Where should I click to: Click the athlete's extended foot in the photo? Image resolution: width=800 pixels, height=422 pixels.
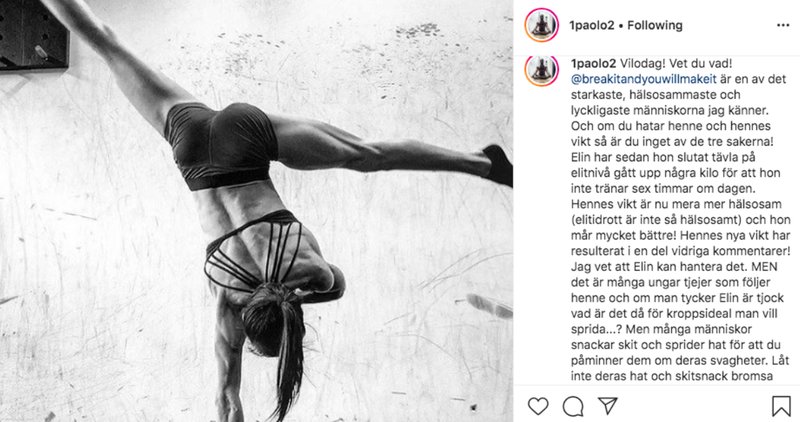click(x=498, y=164)
